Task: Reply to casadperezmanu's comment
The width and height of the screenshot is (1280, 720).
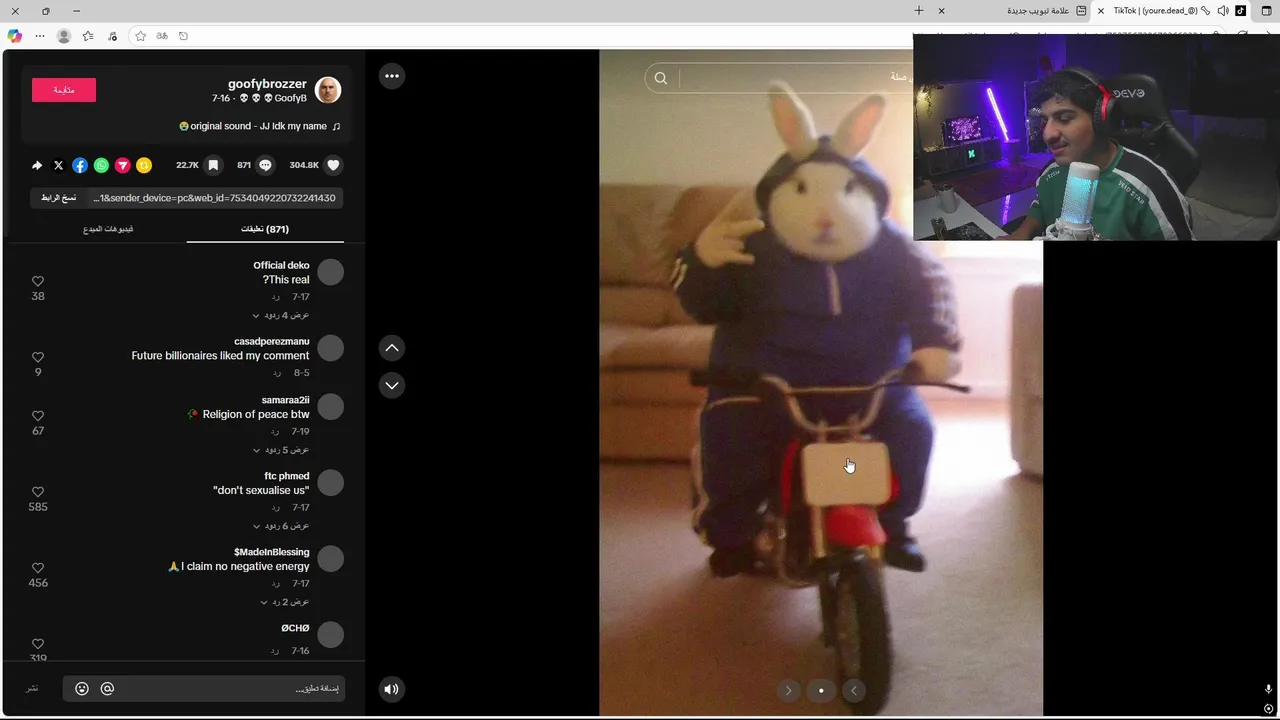Action: click(275, 373)
